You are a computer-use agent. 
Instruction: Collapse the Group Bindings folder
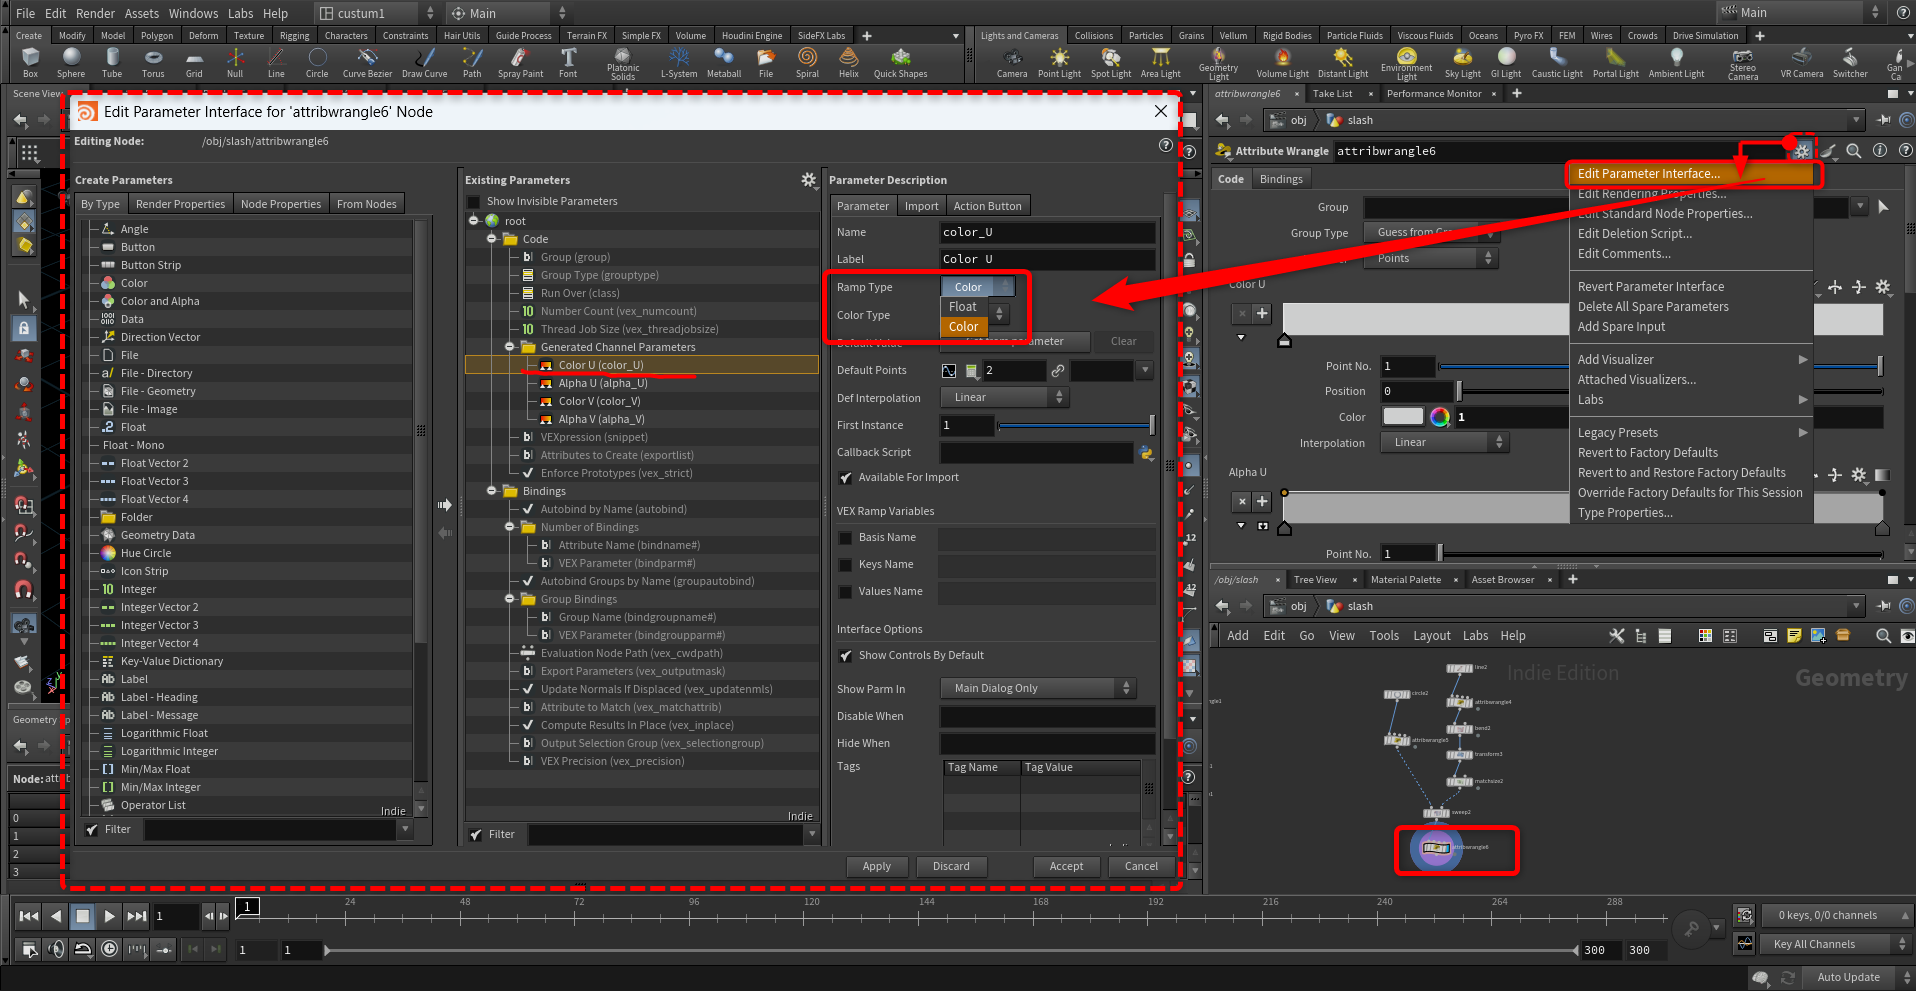click(510, 600)
